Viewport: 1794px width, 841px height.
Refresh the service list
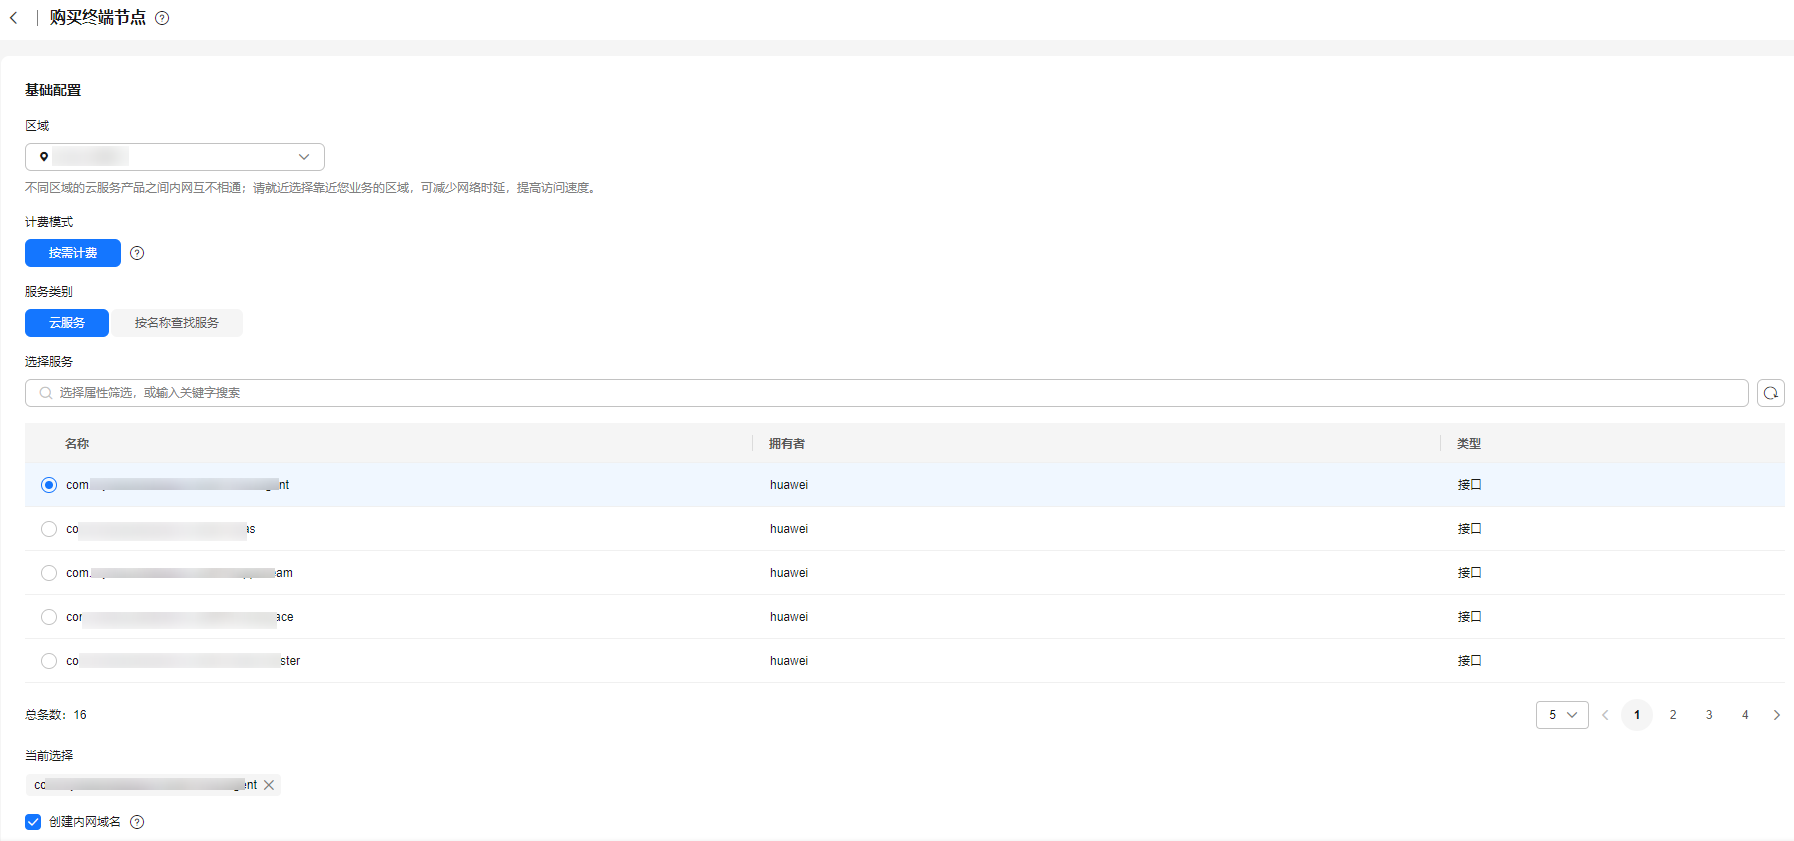point(1771,393)
